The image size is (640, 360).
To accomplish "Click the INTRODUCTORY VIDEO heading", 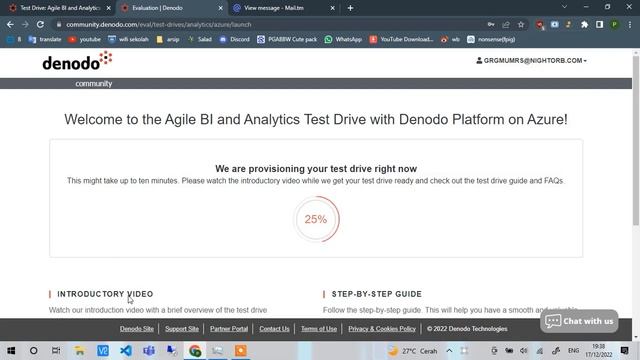I will point(105,294).
